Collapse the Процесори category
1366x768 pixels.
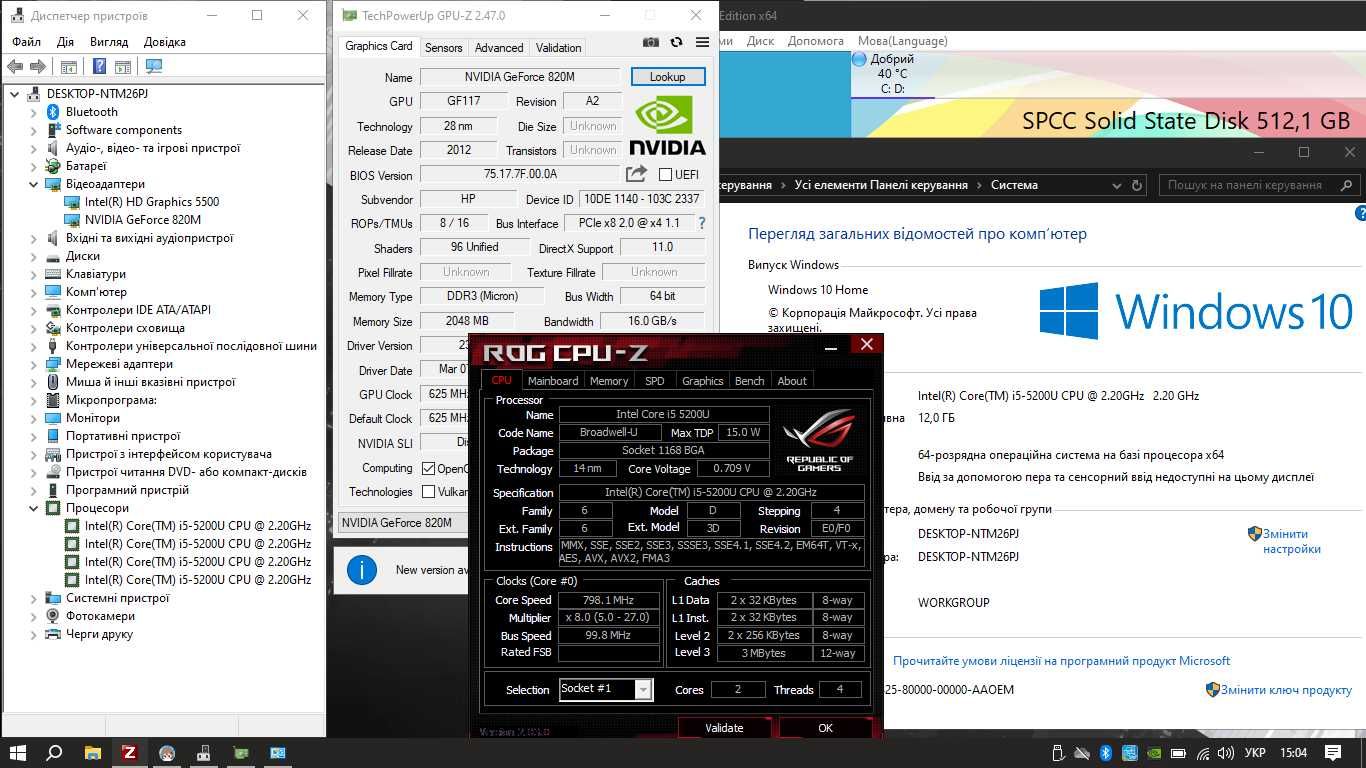[34, 508]
